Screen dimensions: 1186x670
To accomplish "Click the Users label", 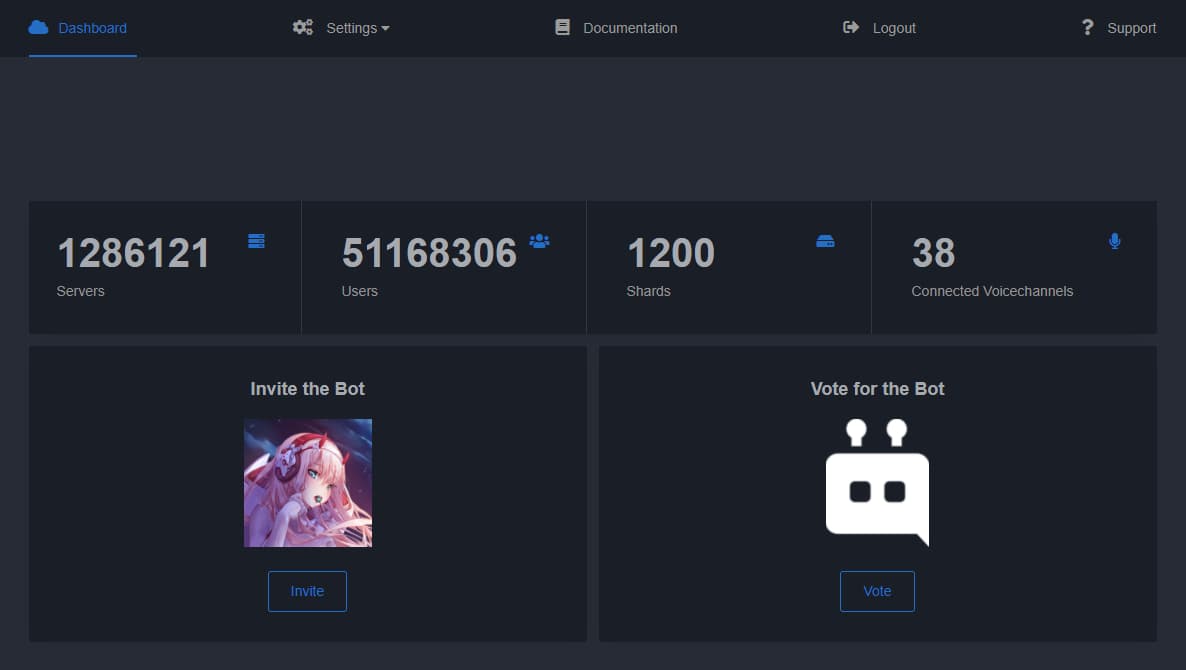I will pyautogui.click(x=359, y=291).
